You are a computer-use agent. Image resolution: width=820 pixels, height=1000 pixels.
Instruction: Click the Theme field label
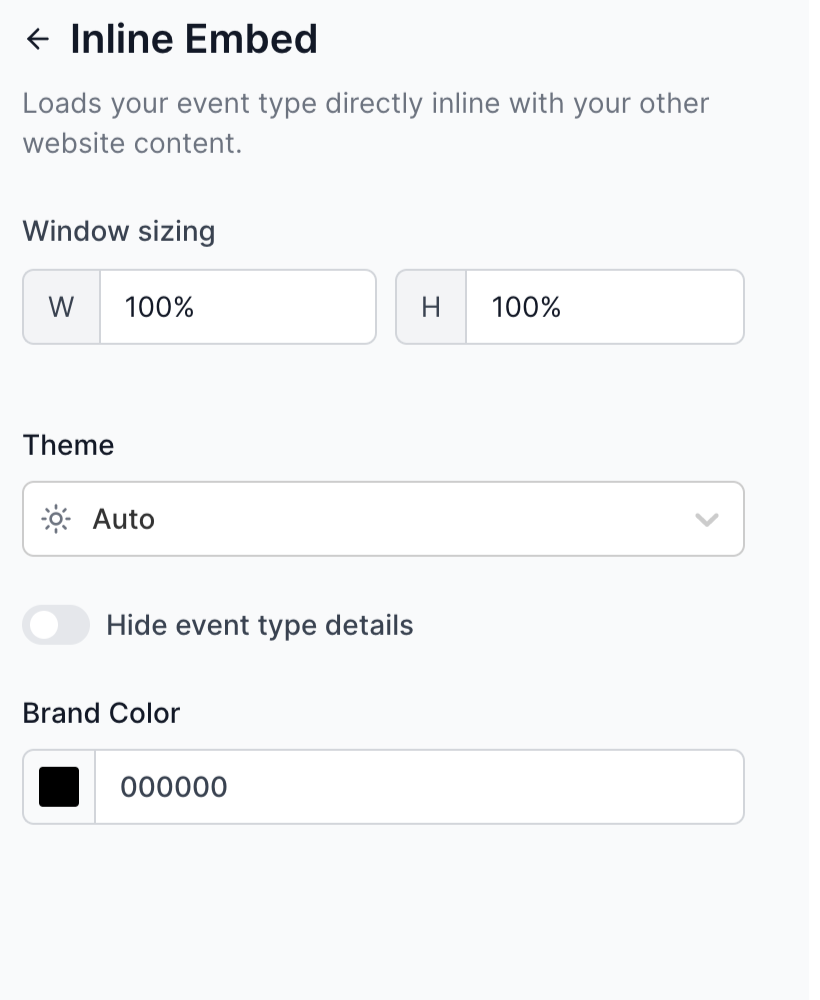point(68,445)
